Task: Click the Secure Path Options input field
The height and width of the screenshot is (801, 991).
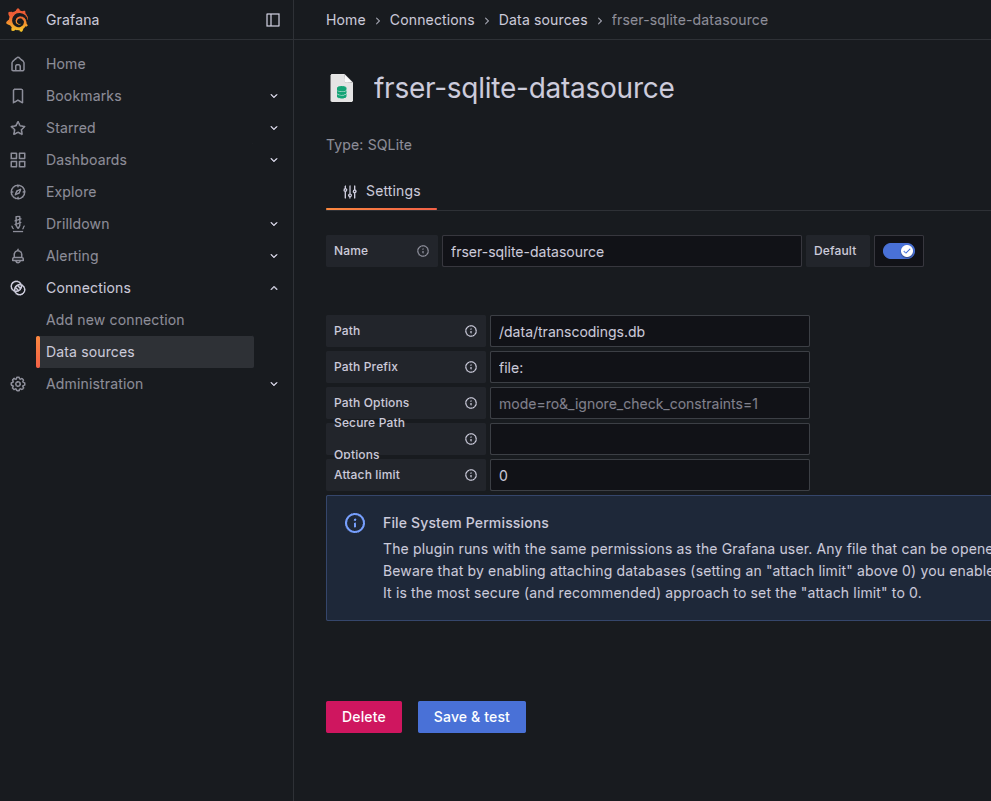Action: (x=650, y=439)
